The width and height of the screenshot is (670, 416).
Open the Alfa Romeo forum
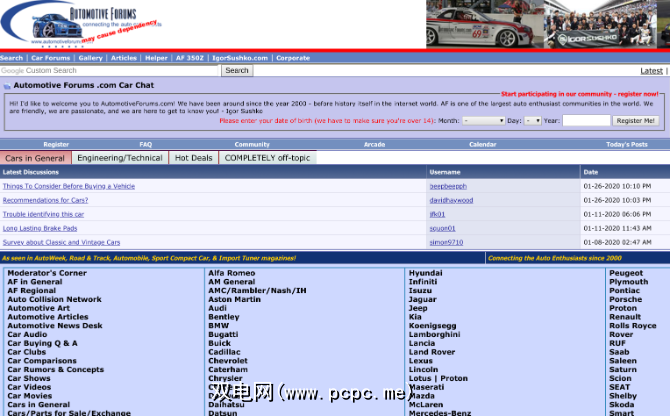tap(232, 273)
